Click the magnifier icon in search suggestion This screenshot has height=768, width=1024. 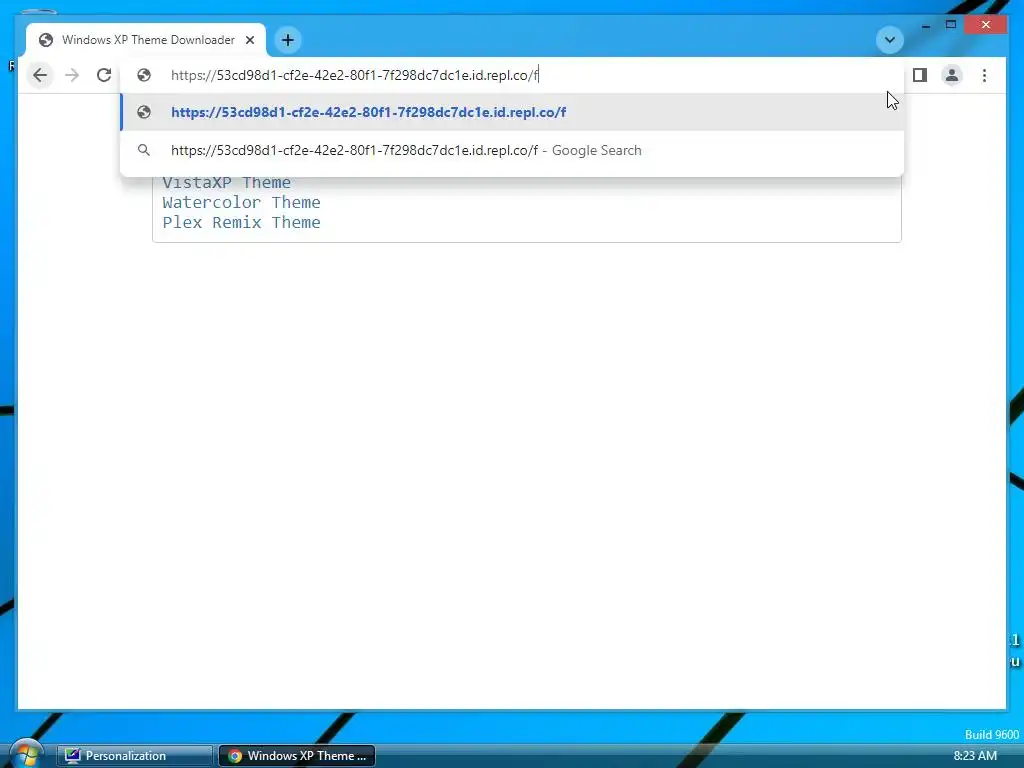point(144,150)
